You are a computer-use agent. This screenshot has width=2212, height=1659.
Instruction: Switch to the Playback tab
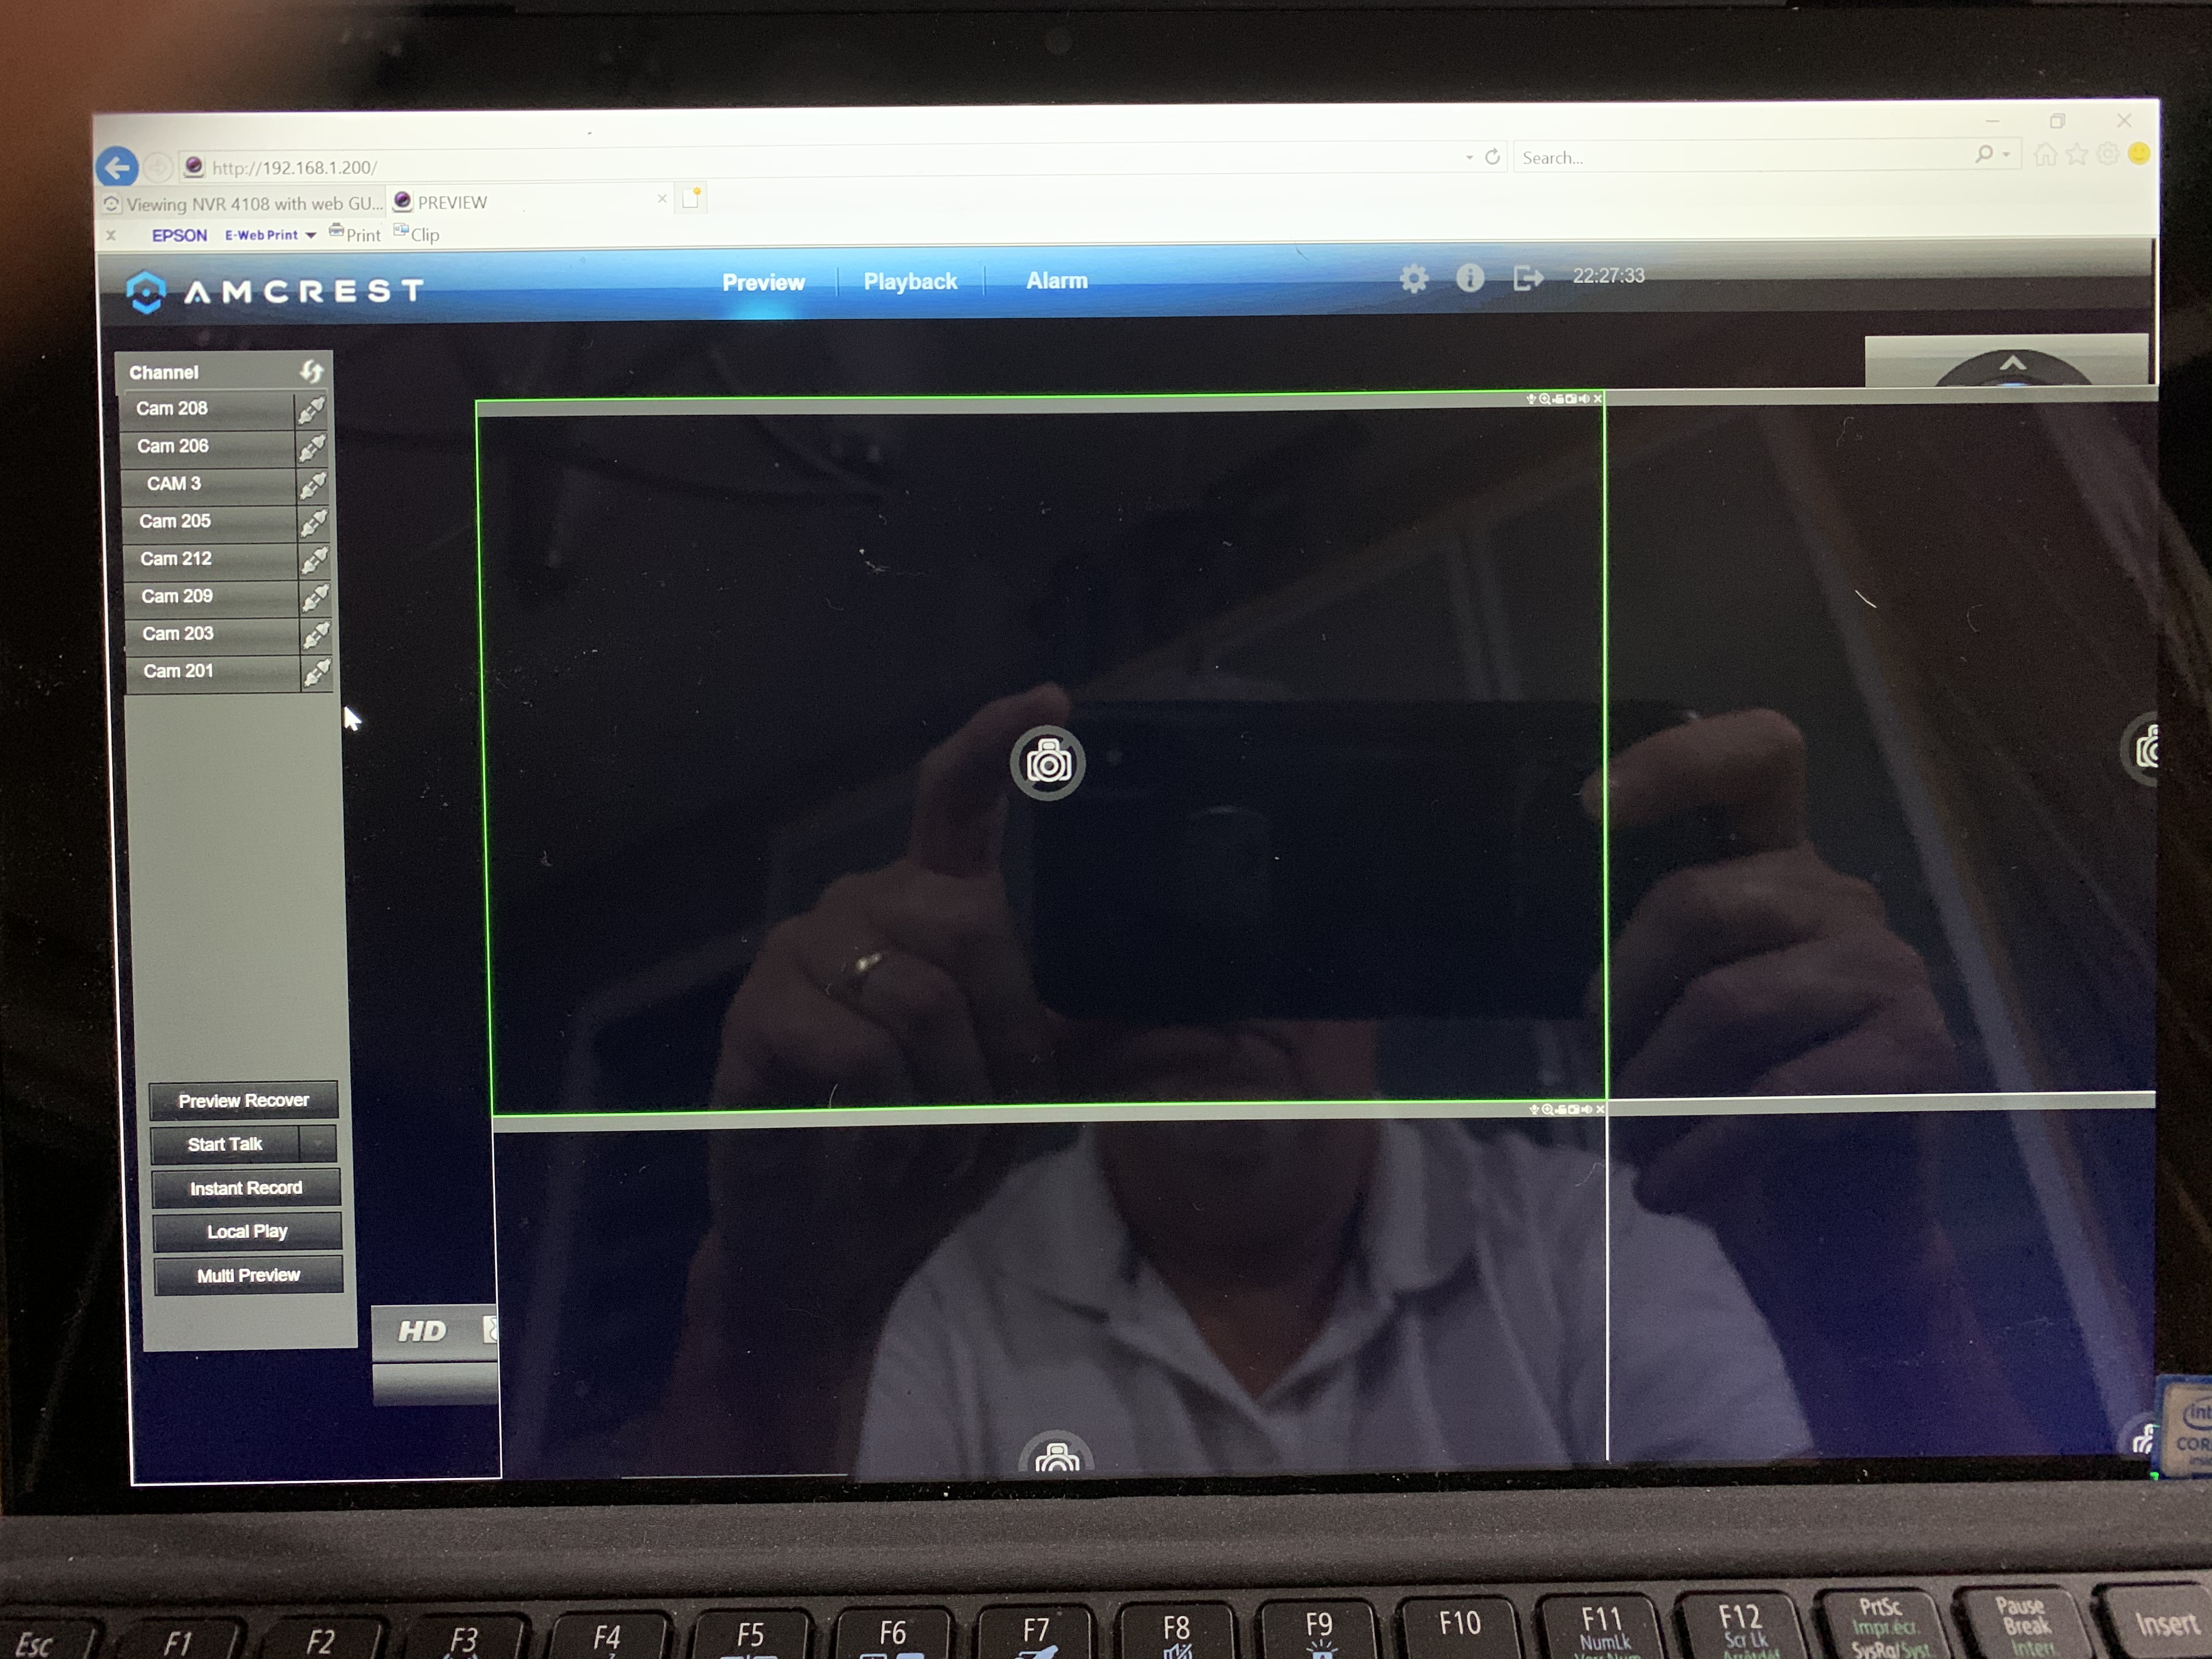pos(910,282)
